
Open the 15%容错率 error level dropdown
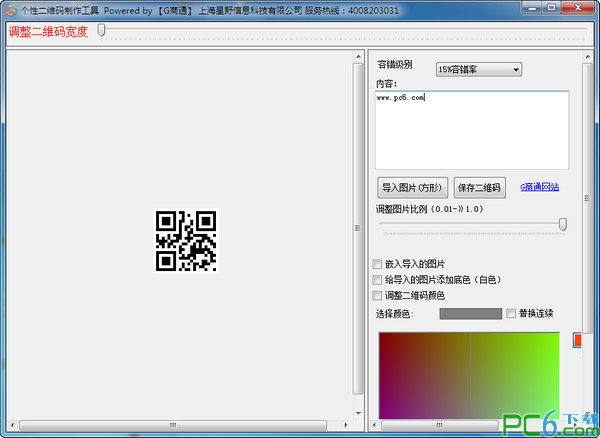click(478, 70)
